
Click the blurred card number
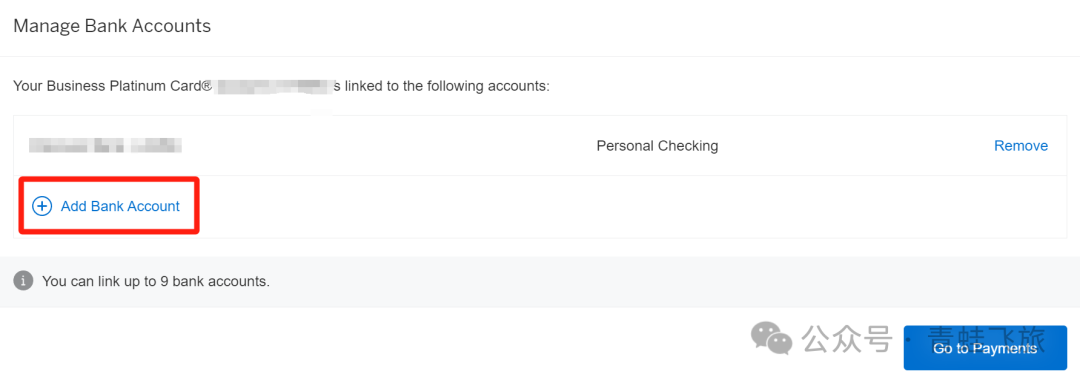pos(273,87)
